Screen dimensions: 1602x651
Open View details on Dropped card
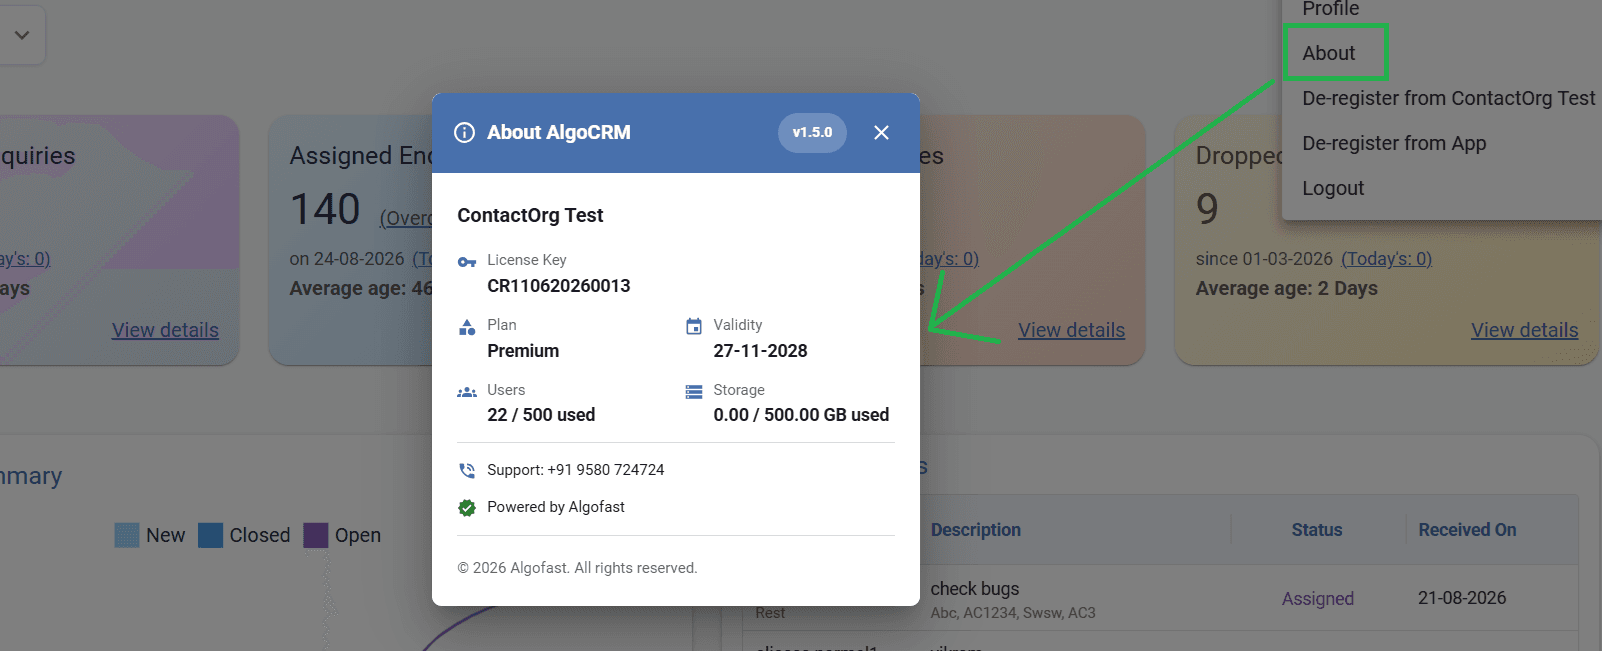pos(1524,330)
